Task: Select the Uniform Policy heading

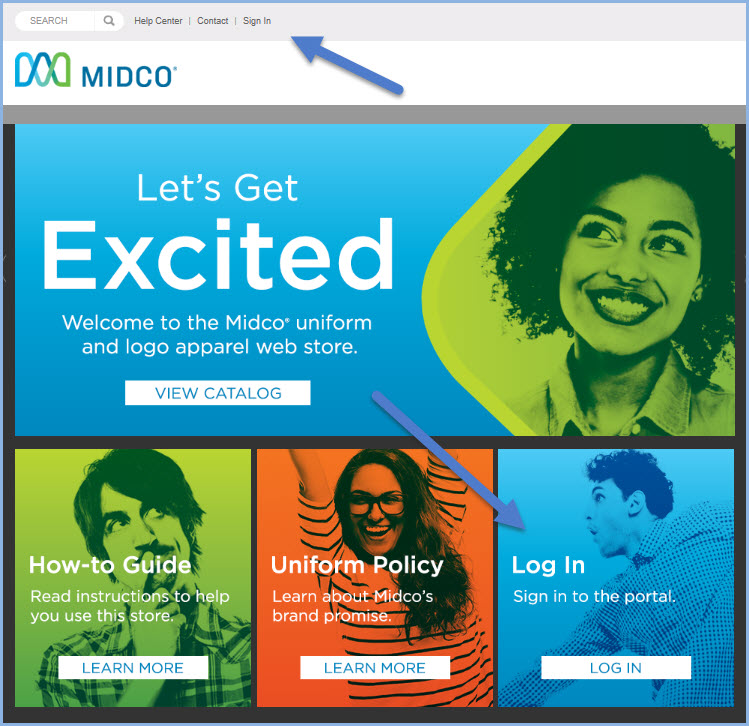Action: point(357,565)
